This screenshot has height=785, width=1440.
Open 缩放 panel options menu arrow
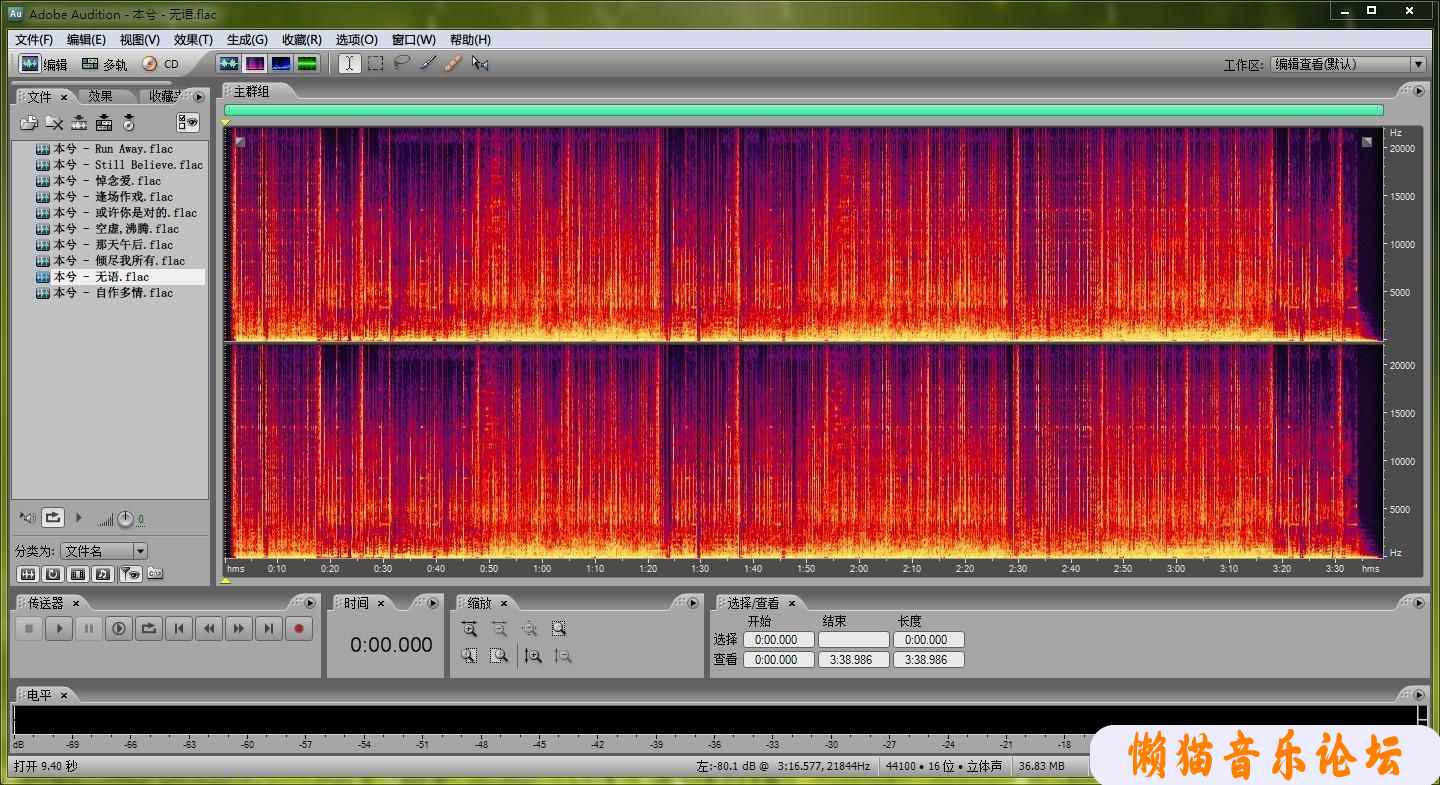click(x=692, y=603)
